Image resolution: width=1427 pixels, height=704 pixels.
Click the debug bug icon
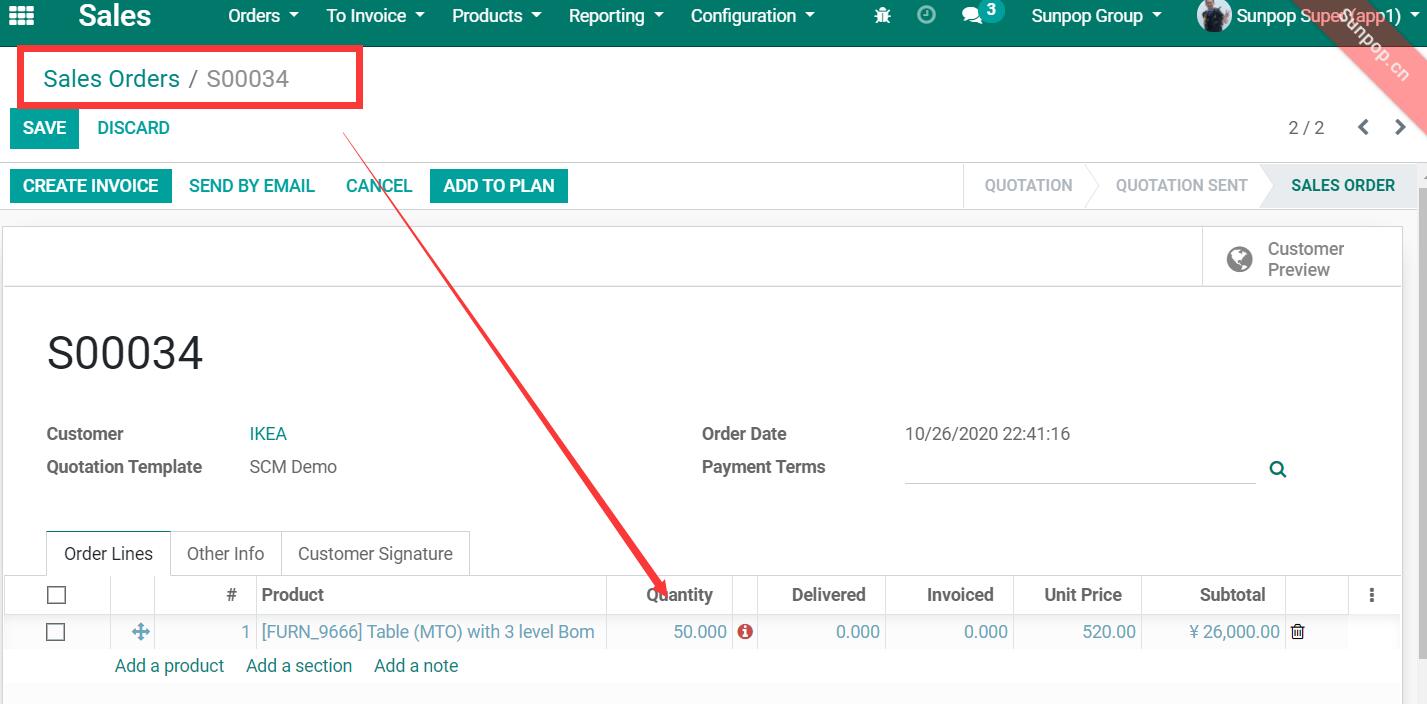[882, 16]
